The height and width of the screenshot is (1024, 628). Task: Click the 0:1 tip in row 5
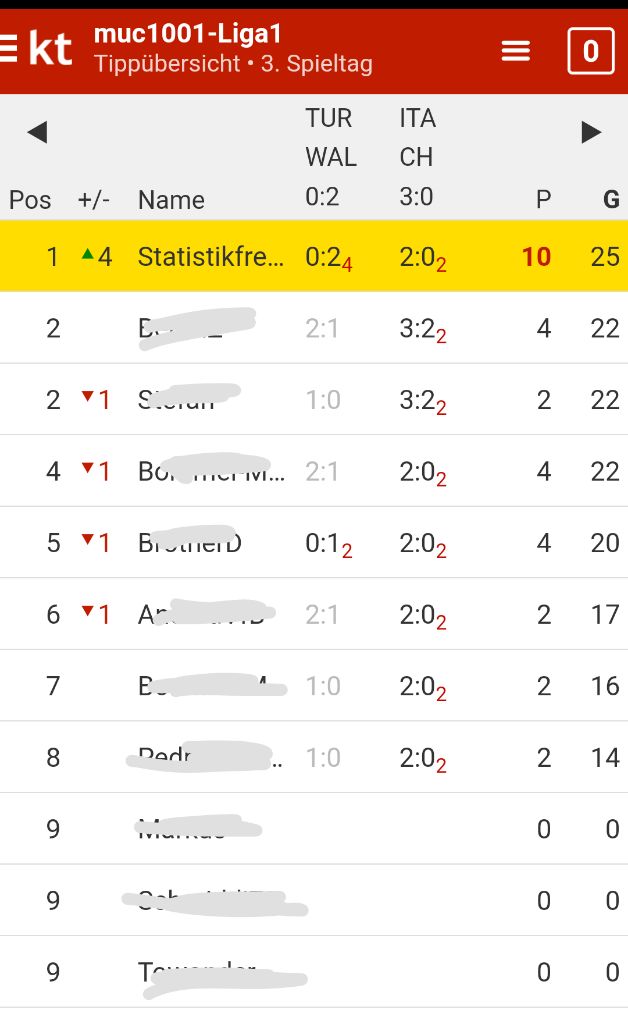[323, 543]
